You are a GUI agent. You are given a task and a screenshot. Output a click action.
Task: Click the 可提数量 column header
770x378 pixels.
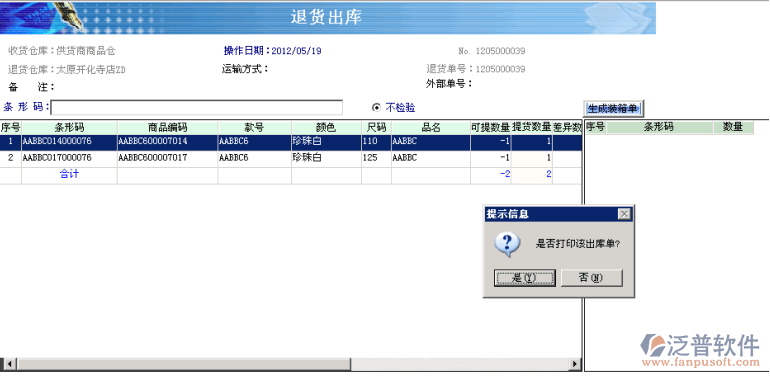491,128
